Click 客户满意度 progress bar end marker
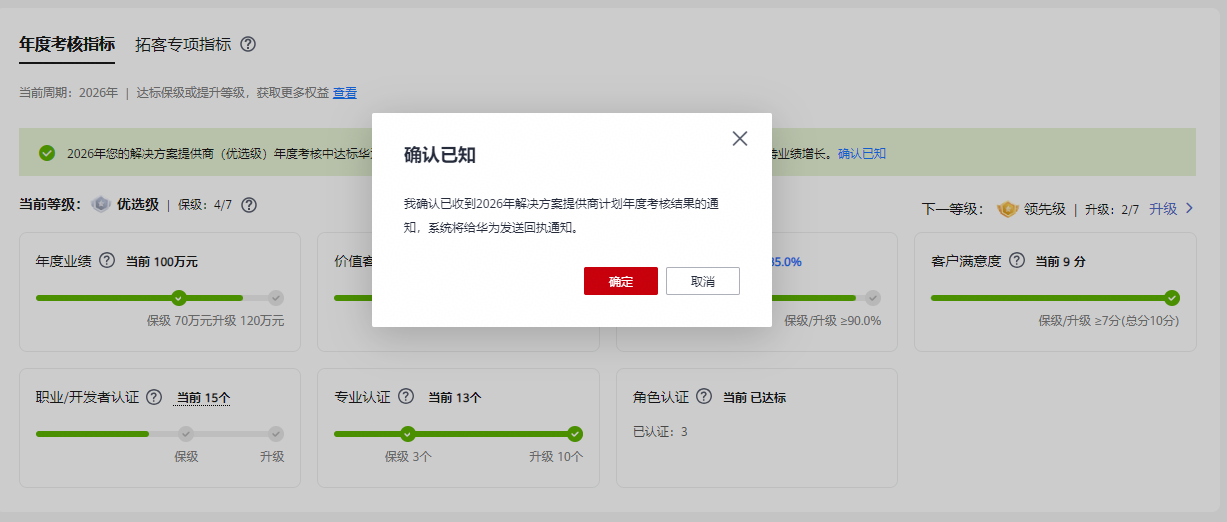Screen dimensions: 1227x522 1172,297
